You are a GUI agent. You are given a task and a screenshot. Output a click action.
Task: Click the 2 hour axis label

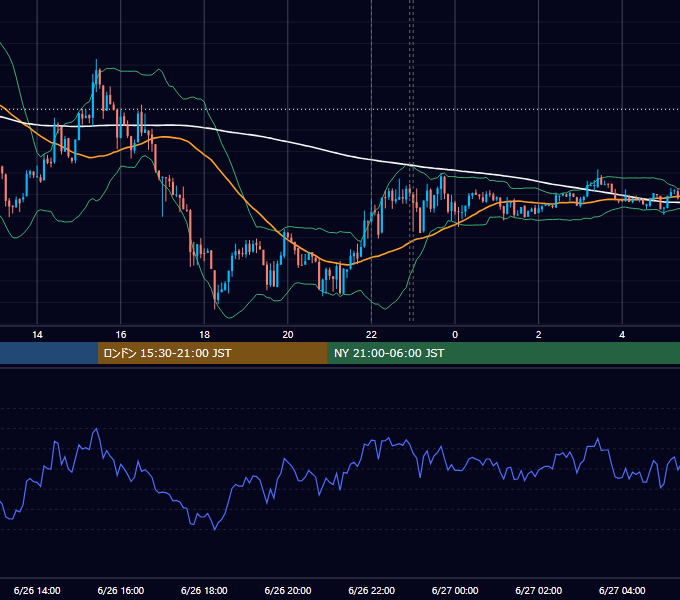(x=539, y=335)
